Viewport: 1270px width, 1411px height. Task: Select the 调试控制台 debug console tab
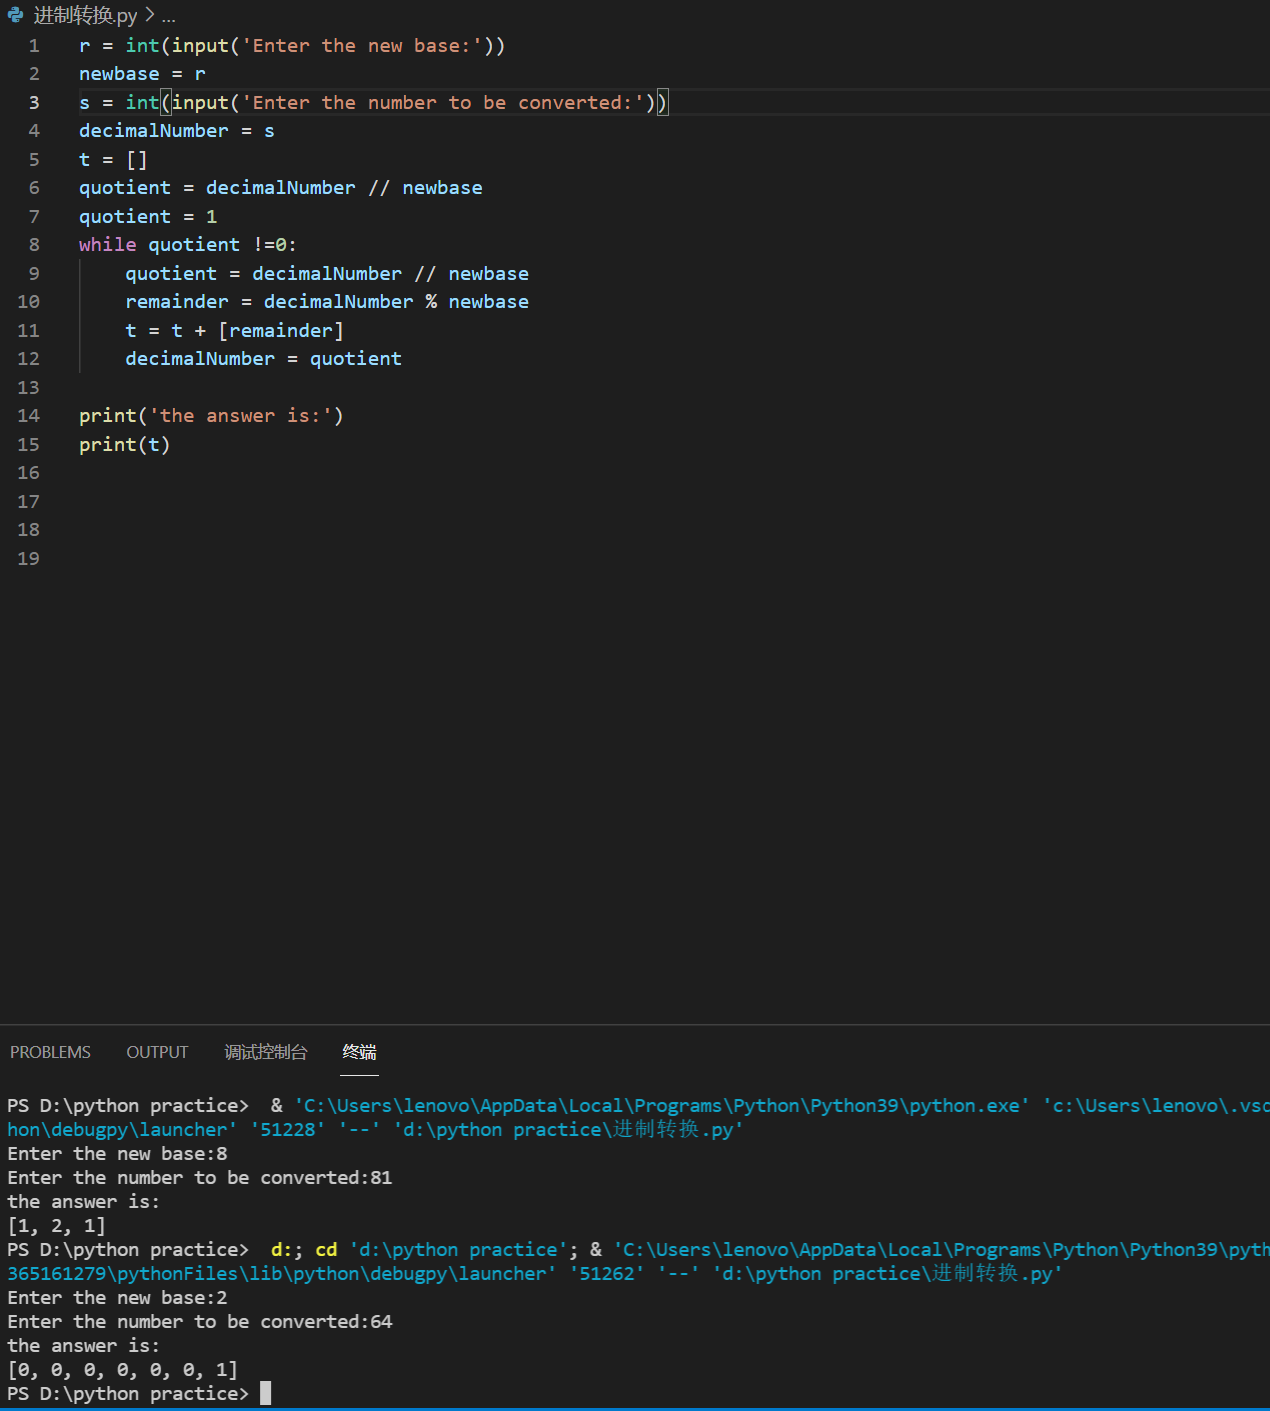point(265,1052)
